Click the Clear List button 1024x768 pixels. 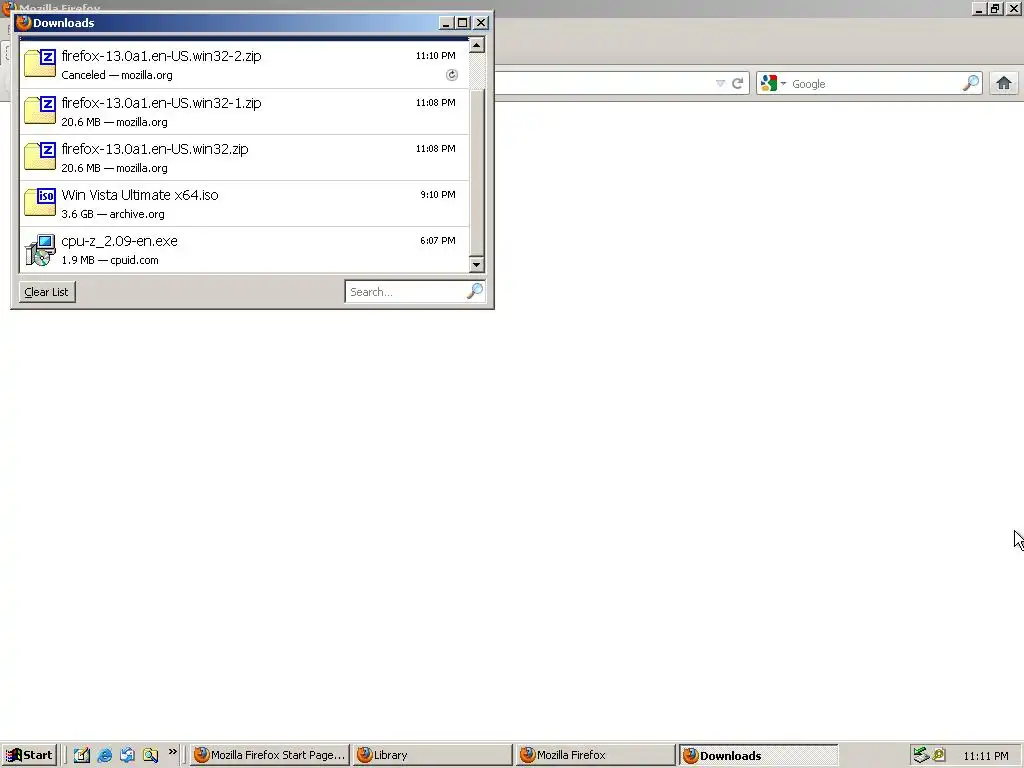pos(46,292)
